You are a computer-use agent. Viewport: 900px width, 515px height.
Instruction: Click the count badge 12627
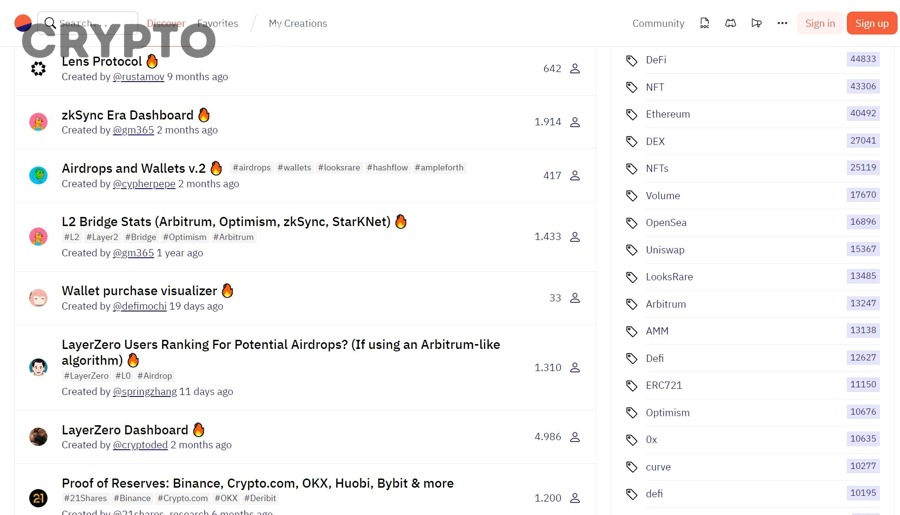click(863, 358)
